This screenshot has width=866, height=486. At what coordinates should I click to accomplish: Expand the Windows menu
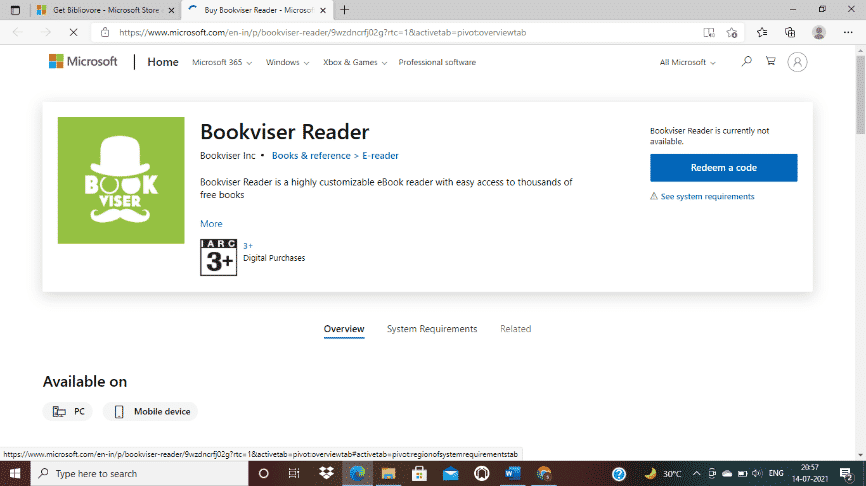click(288, 62)
